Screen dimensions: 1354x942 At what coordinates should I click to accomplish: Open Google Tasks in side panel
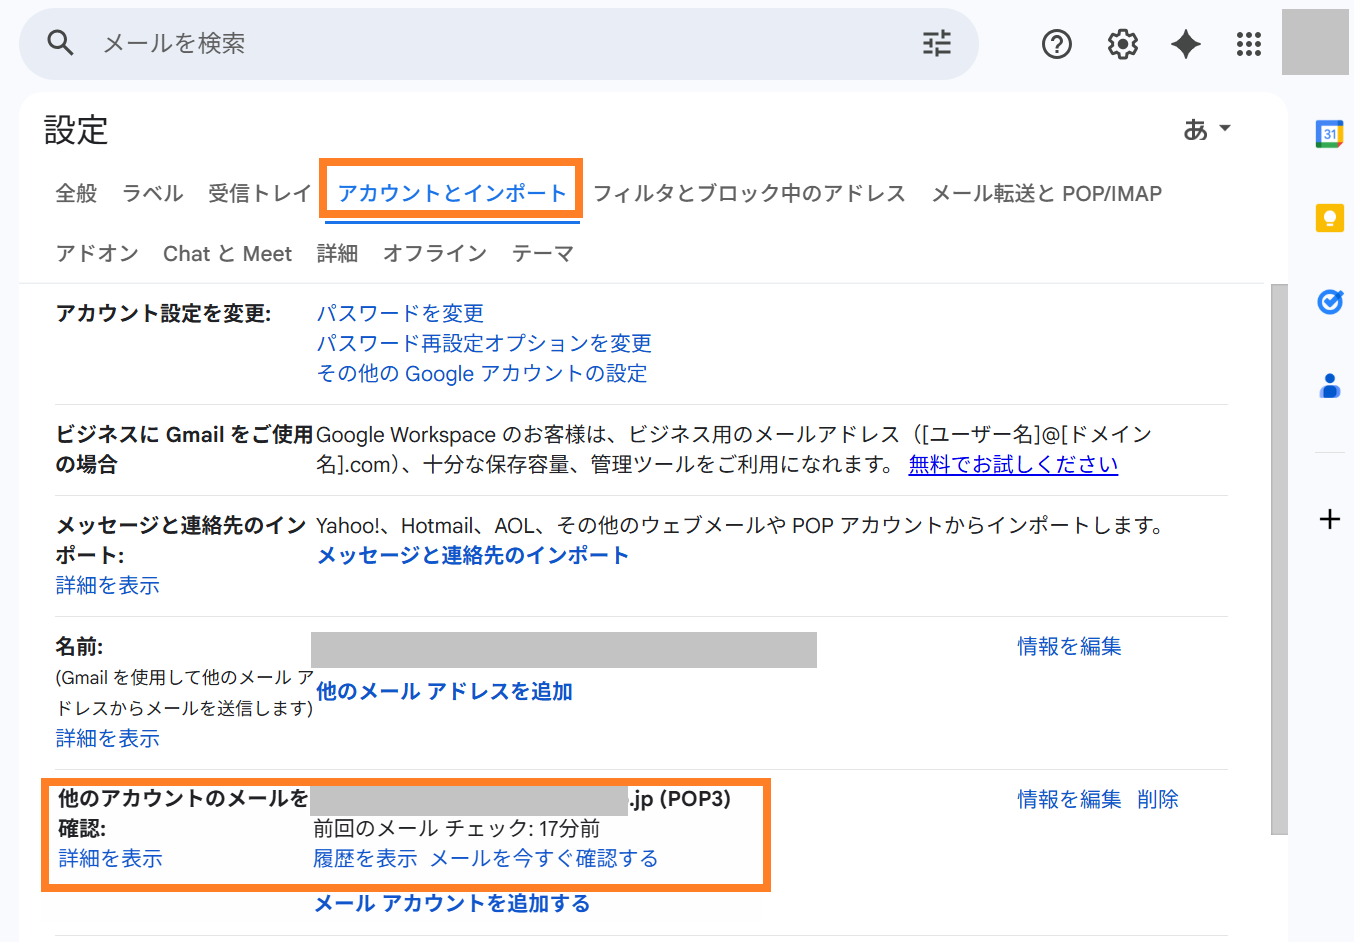(1329, 301)
